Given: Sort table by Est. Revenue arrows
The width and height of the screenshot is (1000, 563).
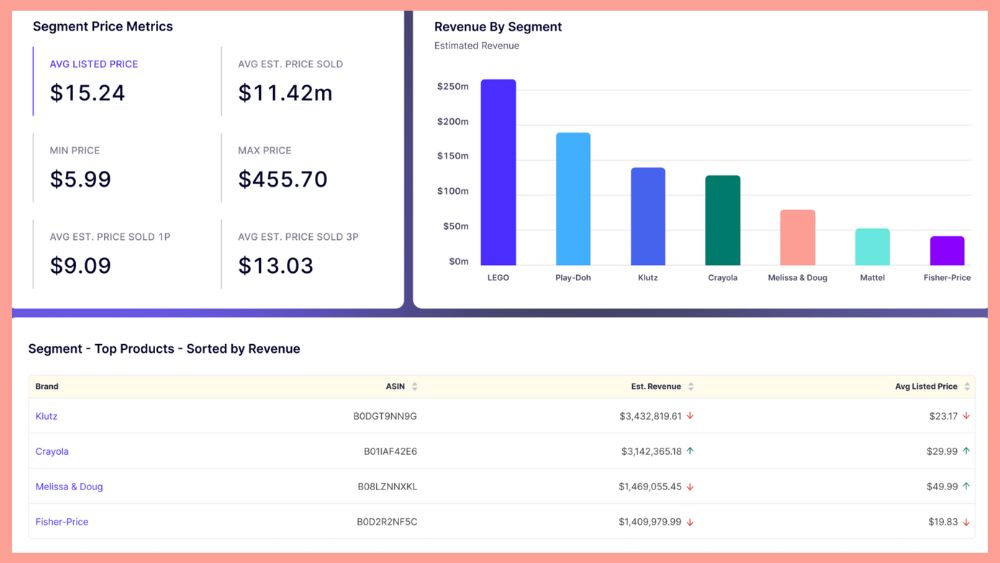Looking at the screenshot, I should pyautogui.click(x=691, y=386).
